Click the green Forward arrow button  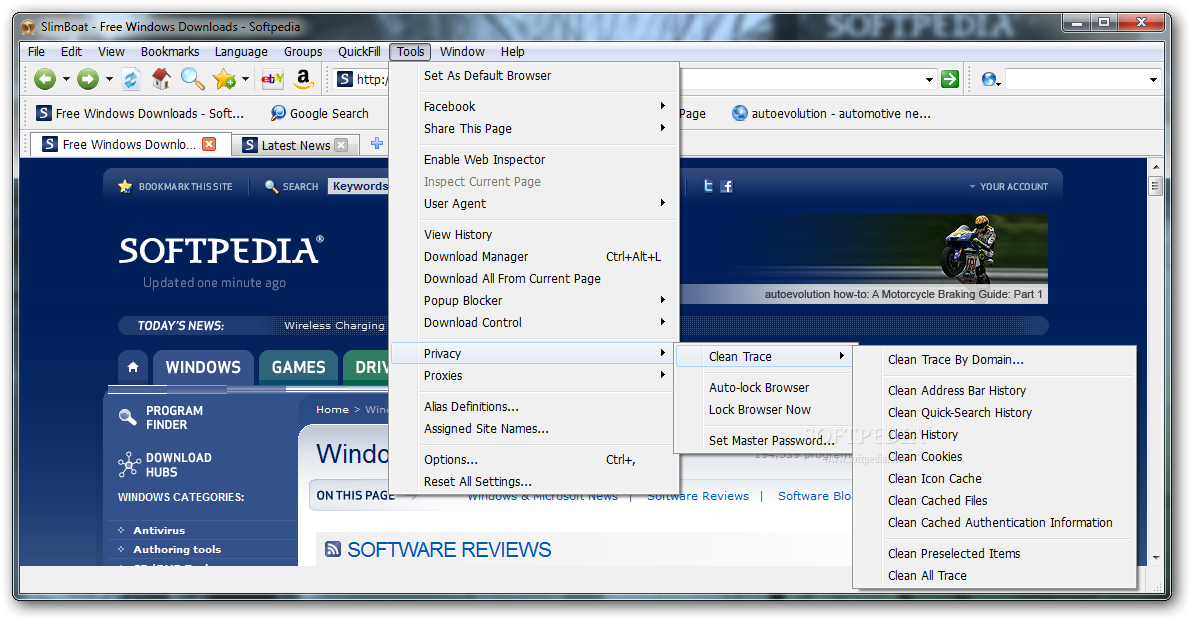click(x=88, y=79)
